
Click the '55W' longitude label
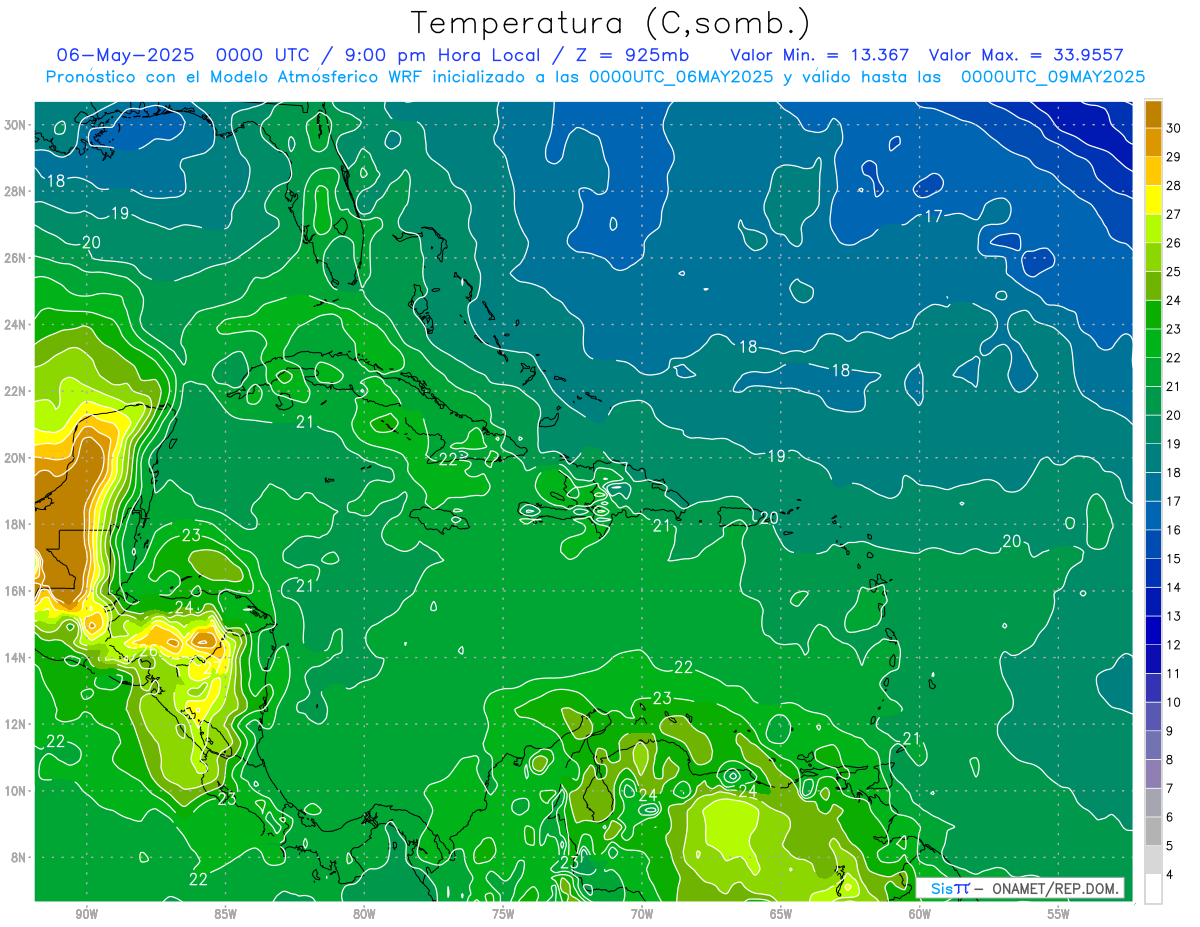tap(1059, 914)
